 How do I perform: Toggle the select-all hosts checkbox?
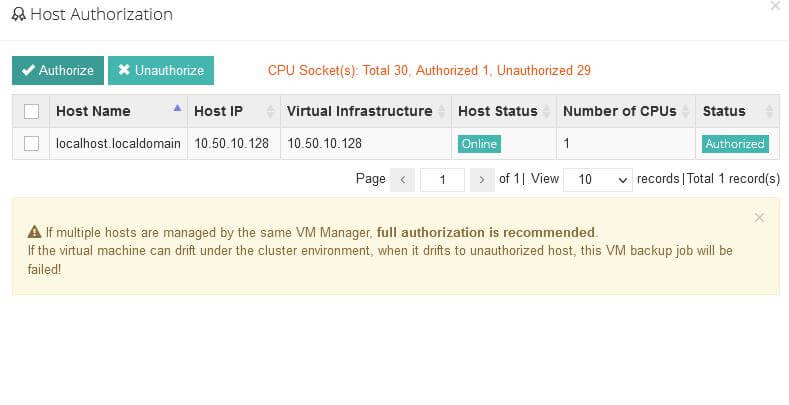click(x=31, y=111)
